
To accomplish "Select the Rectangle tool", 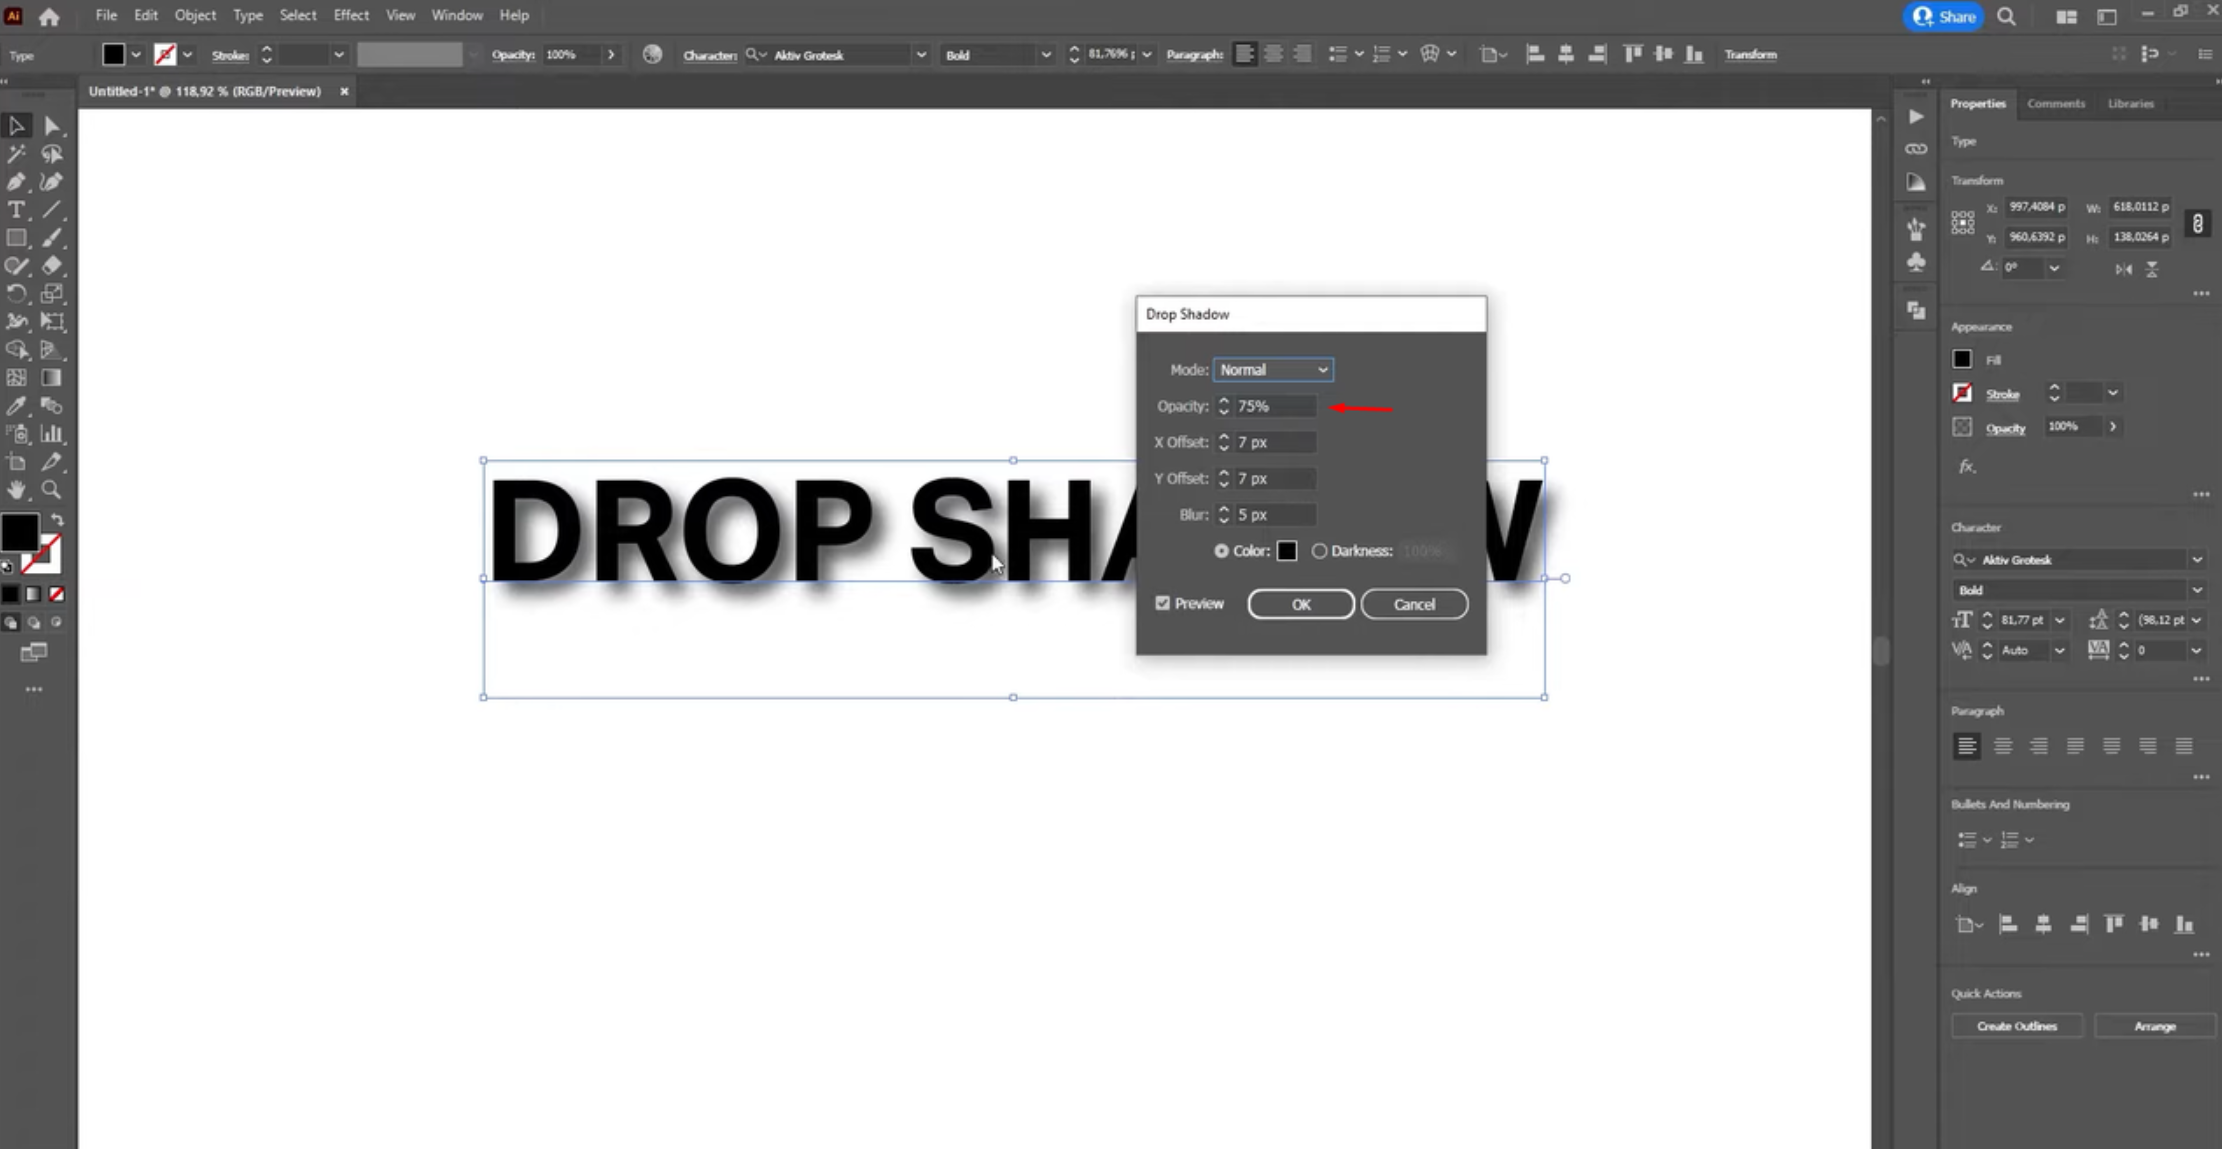I will pos(16,238).
